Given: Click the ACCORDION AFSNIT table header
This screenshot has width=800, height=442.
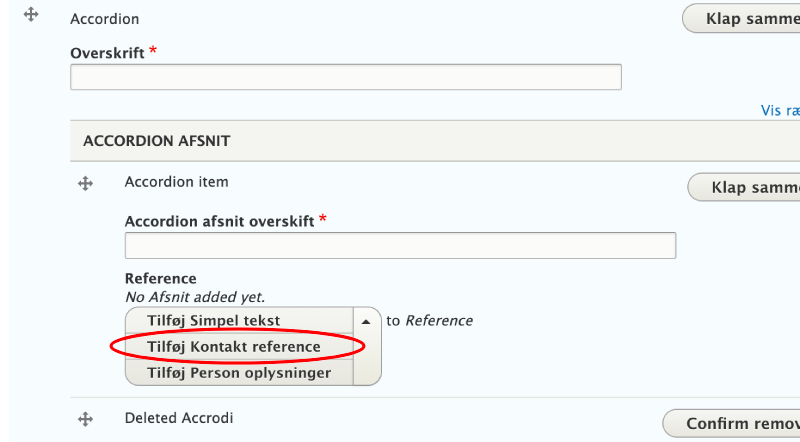Looking at the screenshot, I should point(156,141).
